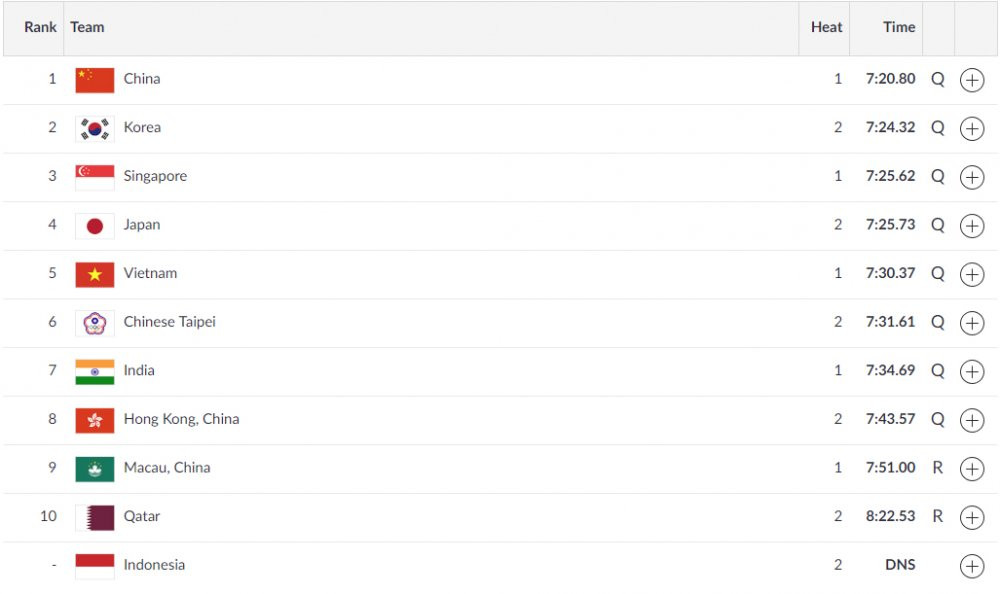
Task: Open Macau, China row plus expander
Action: [971, 469]
